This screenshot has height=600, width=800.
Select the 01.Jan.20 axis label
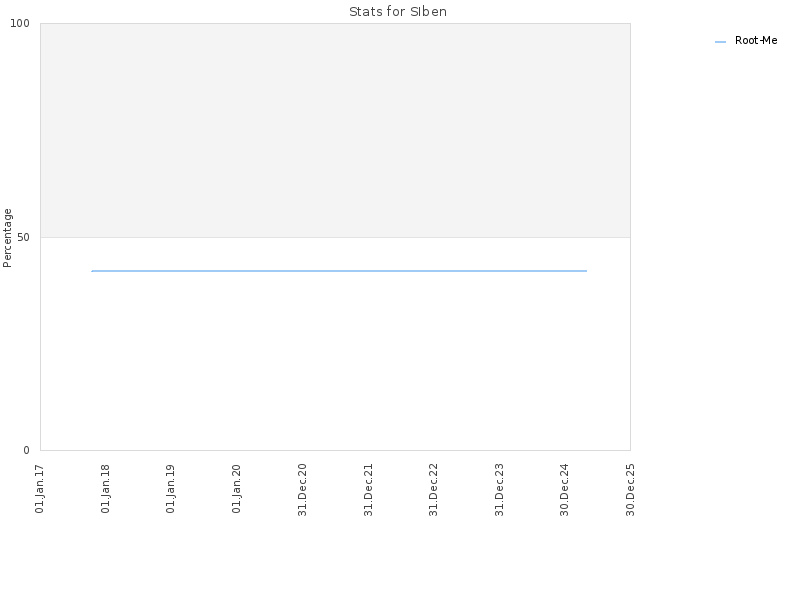pyautogui.click(x=236, y=489)
